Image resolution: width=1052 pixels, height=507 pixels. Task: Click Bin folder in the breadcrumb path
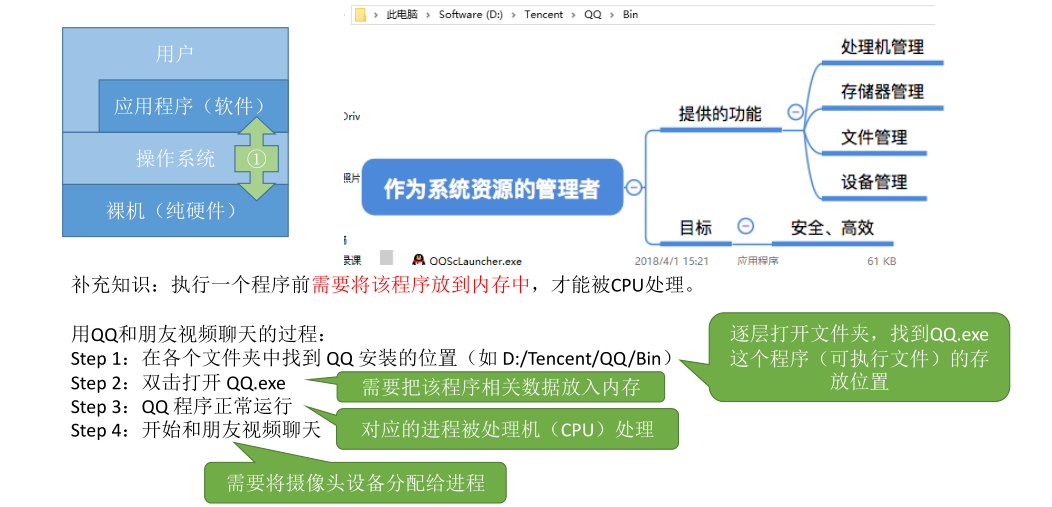click(630, 15)
